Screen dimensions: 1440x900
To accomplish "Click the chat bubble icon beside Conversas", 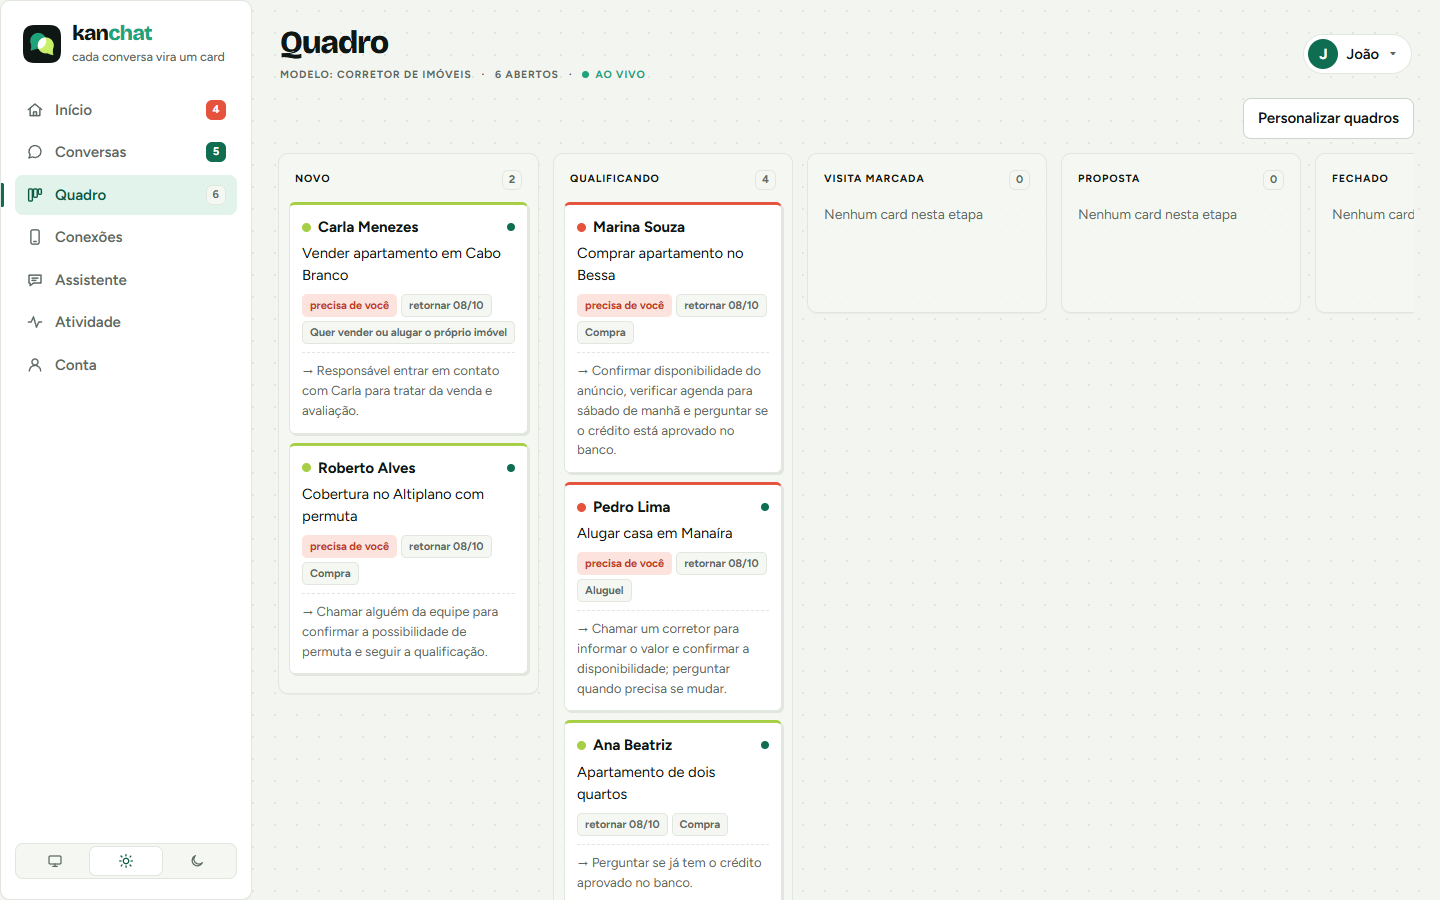I will 35,152.
